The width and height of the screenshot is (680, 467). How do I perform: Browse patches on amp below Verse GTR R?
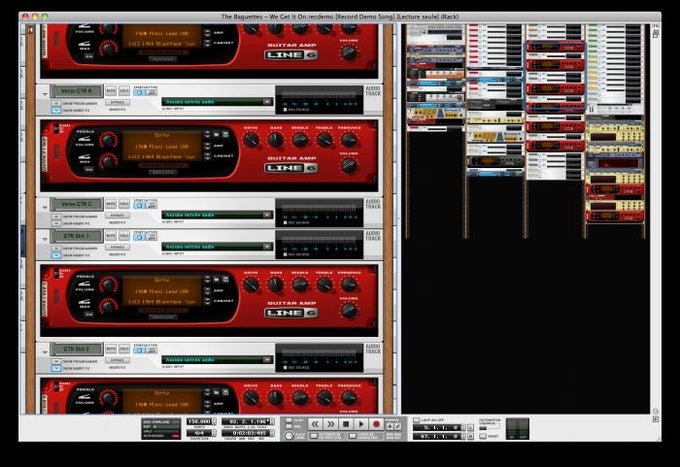coord(216,134)
